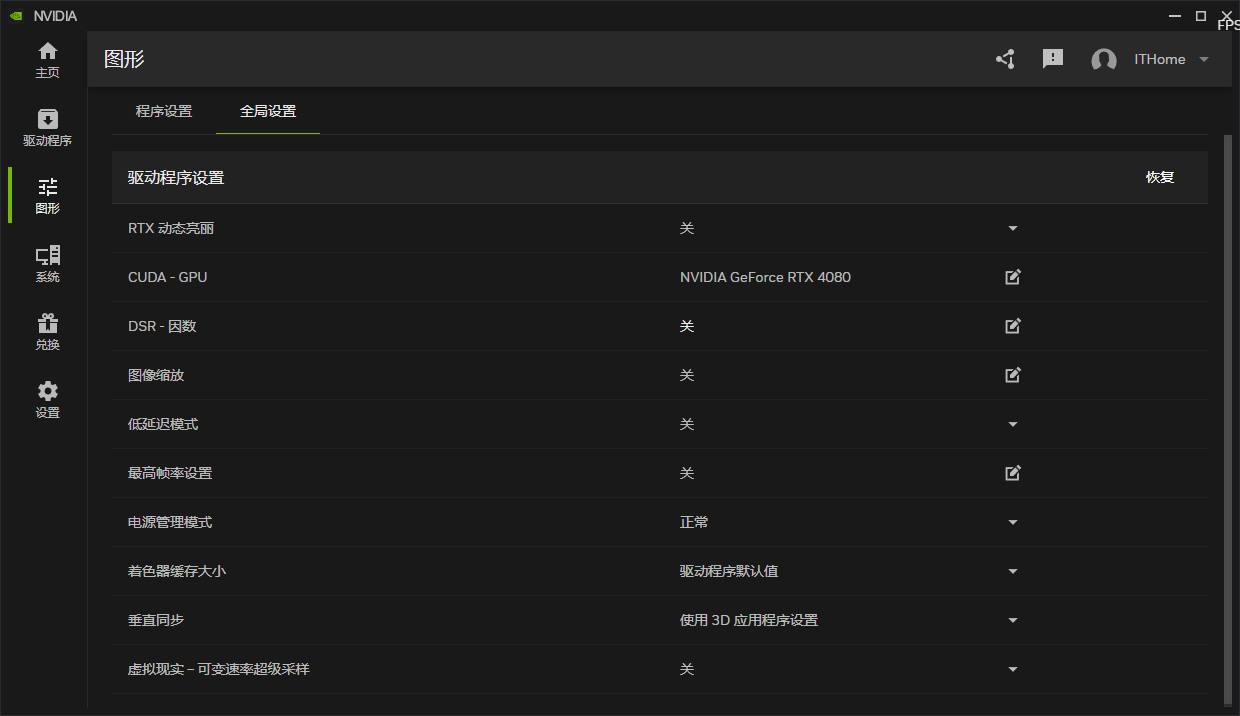Click the share icon in top bar
Image resolution: width=1240 pixels, height=716 pixels.
[x=1005, y=59]
